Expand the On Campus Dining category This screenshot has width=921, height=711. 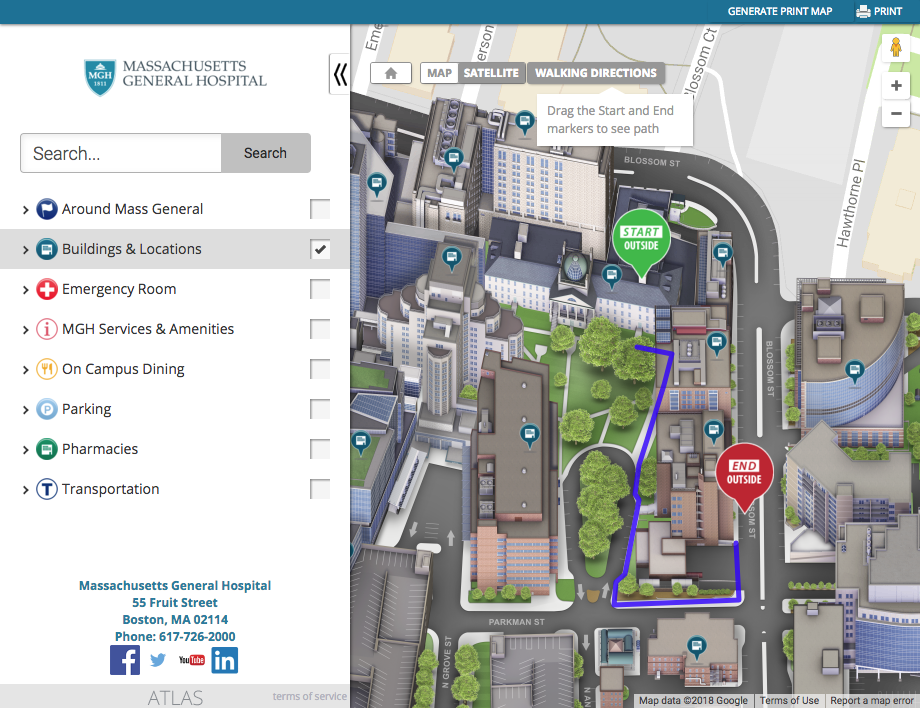point(25,370)
